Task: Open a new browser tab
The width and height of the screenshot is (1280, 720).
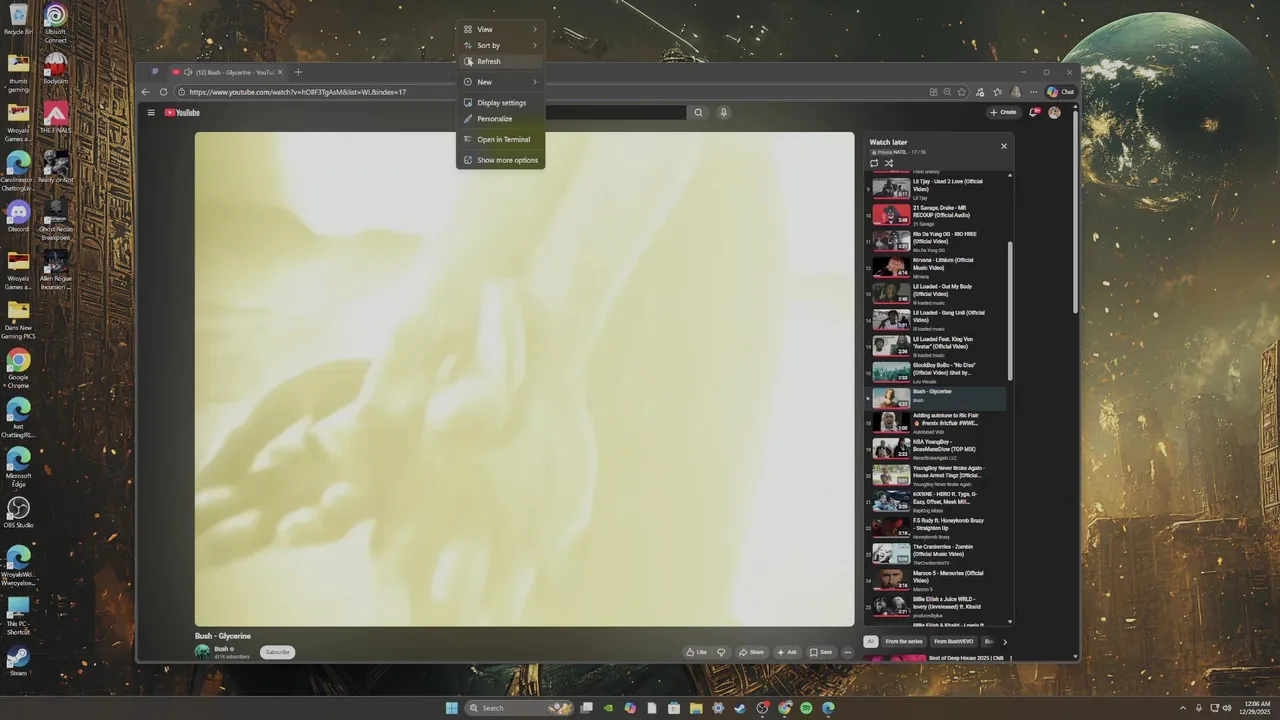Action: (298, 72)
